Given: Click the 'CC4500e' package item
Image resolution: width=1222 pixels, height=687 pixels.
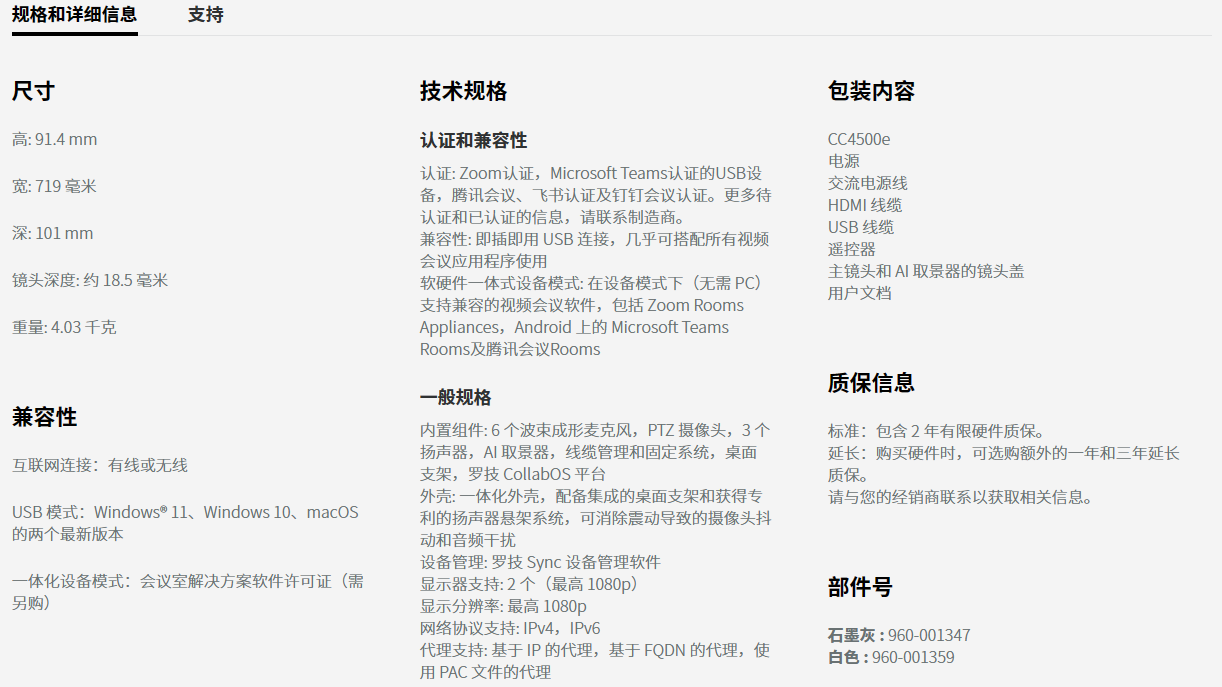Looking at the screenshot, I should coord(859,140).
